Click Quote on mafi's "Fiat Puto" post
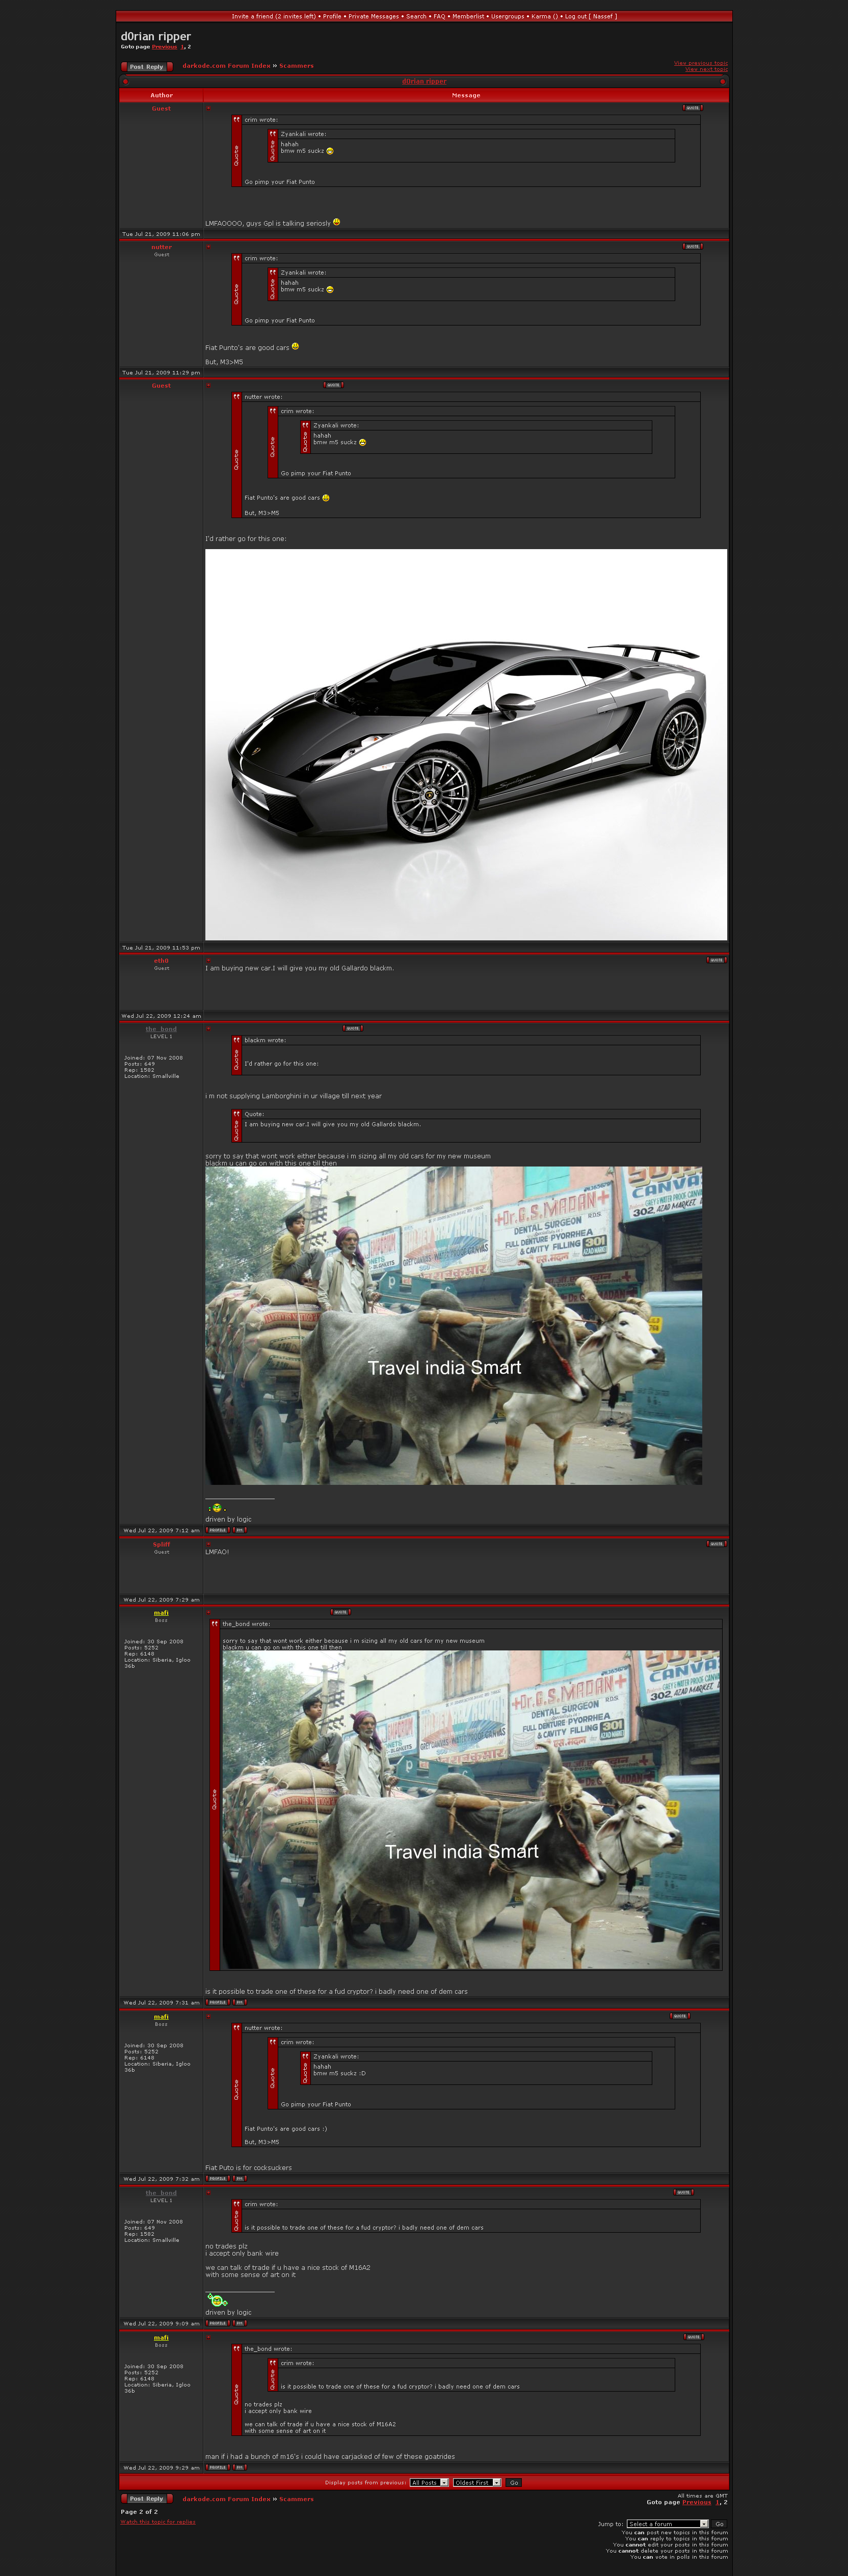The height and width of the screenshot is (2576, 848). [680, 2016]
